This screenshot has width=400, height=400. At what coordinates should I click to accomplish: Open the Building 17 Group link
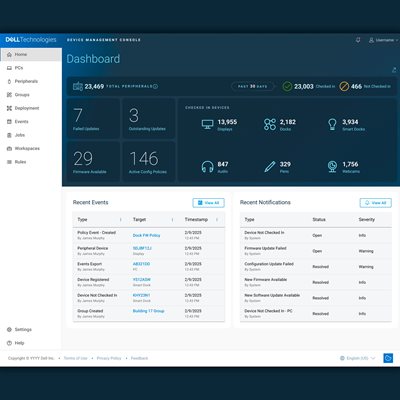[x=149, y=311]
